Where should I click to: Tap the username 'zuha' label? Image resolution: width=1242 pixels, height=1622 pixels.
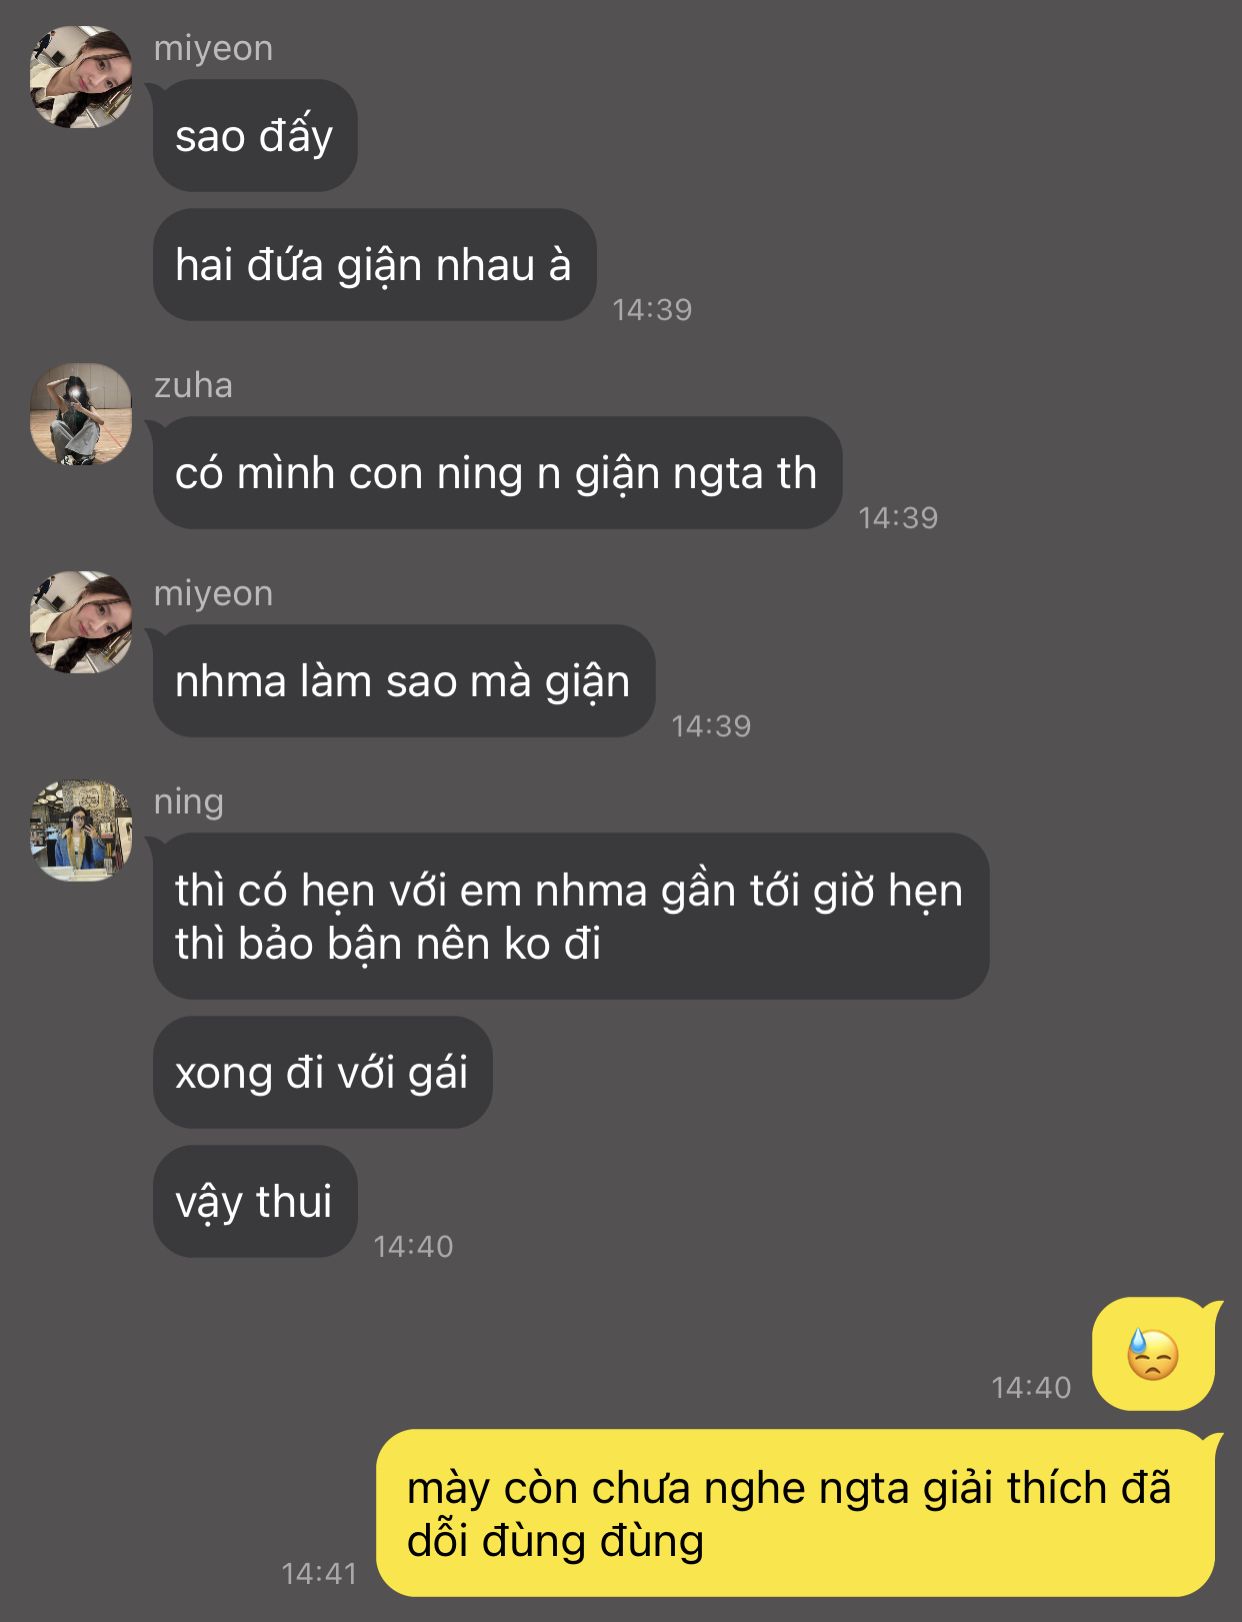193,385
